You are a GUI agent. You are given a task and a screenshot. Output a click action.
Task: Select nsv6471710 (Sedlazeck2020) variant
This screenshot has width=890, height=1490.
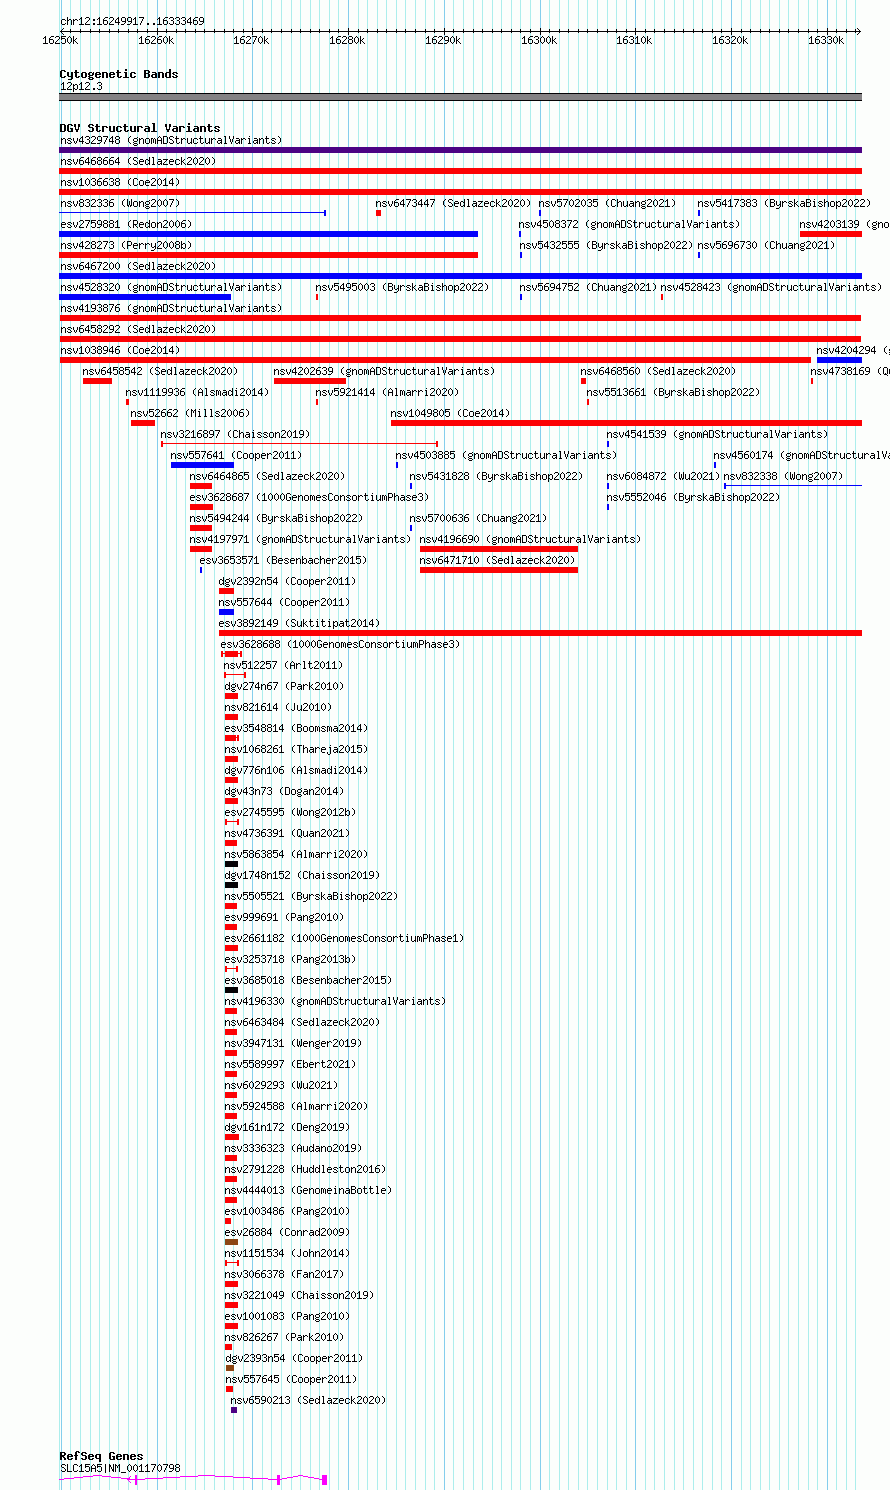[x=498, y=560]
